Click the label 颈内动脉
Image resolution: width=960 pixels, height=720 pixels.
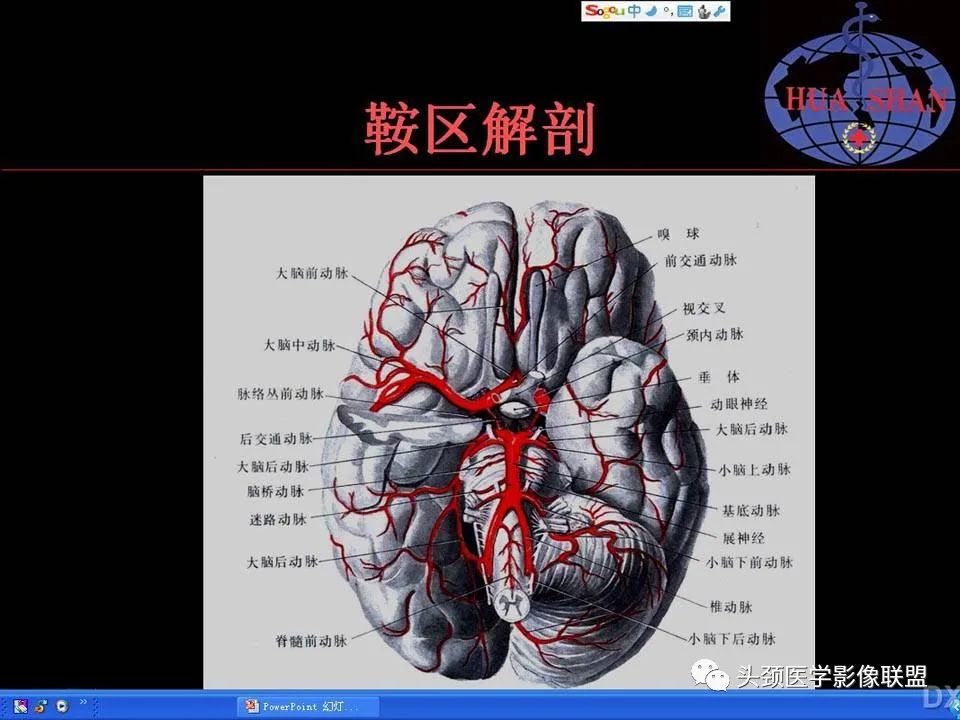714,334
